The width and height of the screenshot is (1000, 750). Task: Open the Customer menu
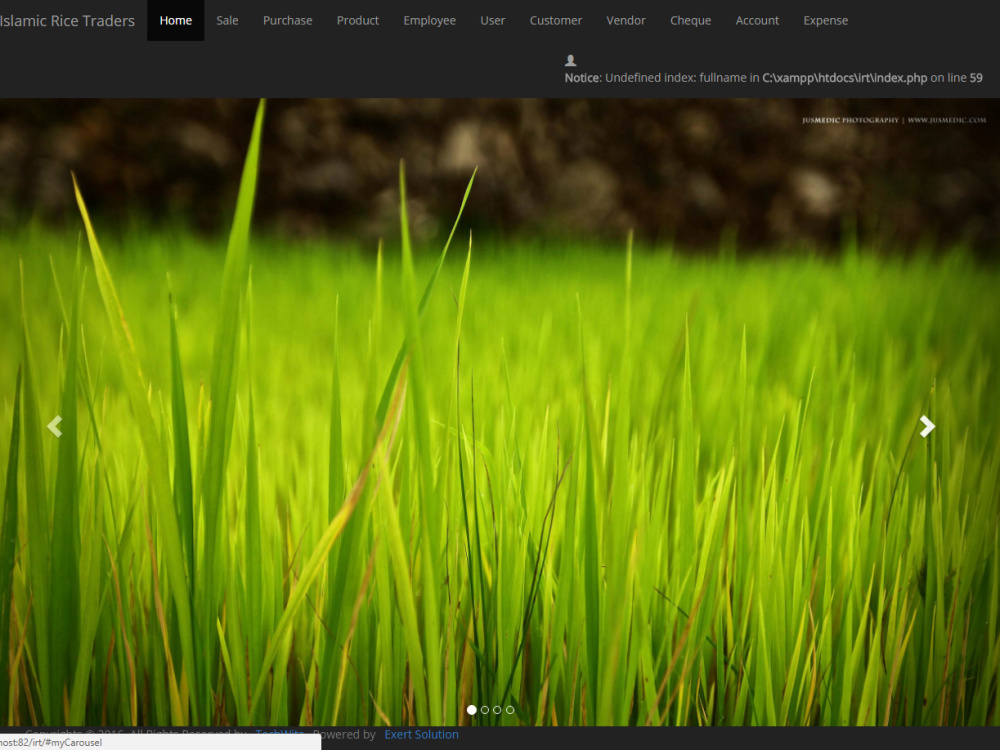(555, 20)
